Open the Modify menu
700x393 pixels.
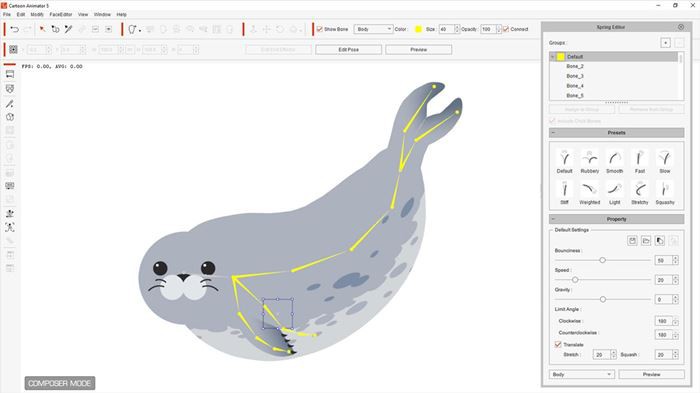pos(37,15)
